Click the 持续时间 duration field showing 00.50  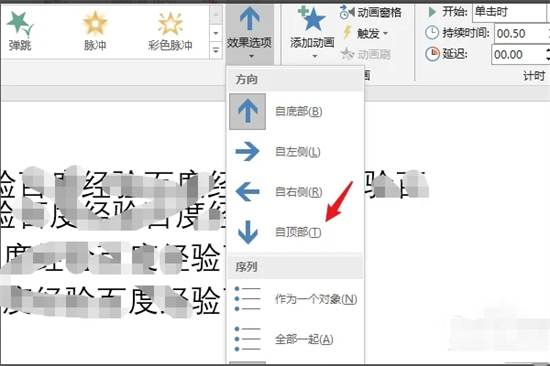521,33
